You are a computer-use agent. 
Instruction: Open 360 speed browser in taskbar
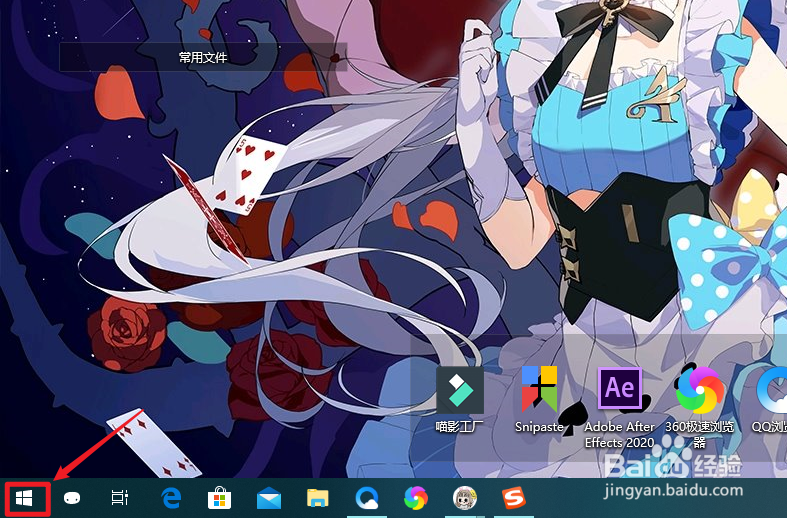[416, 498]
